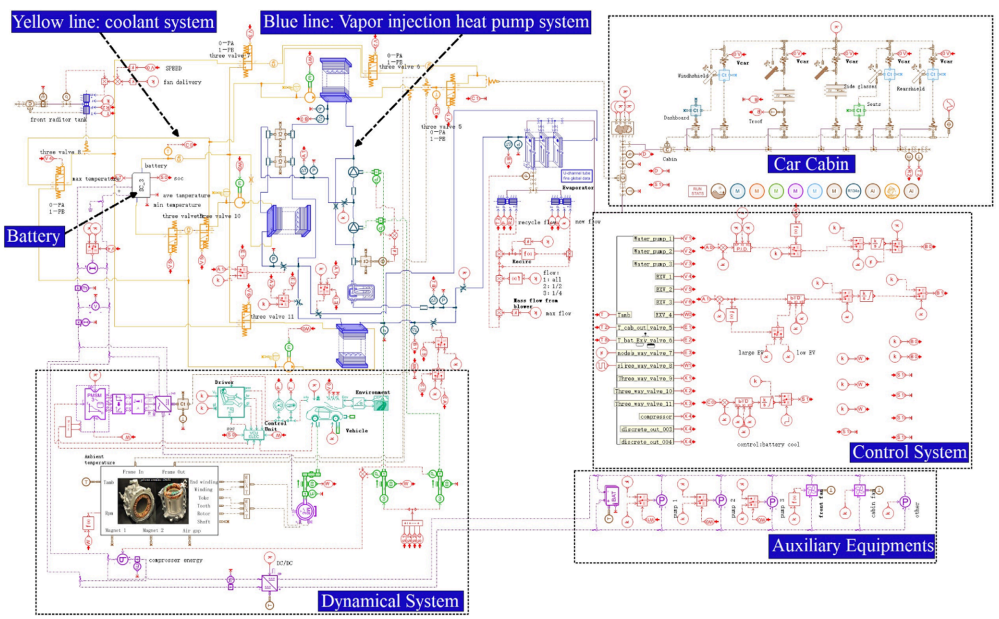Click the 'ave temperature' battery output label
Image resolution: width=999 pixels, height=619 pixels.
click(187, 196)
